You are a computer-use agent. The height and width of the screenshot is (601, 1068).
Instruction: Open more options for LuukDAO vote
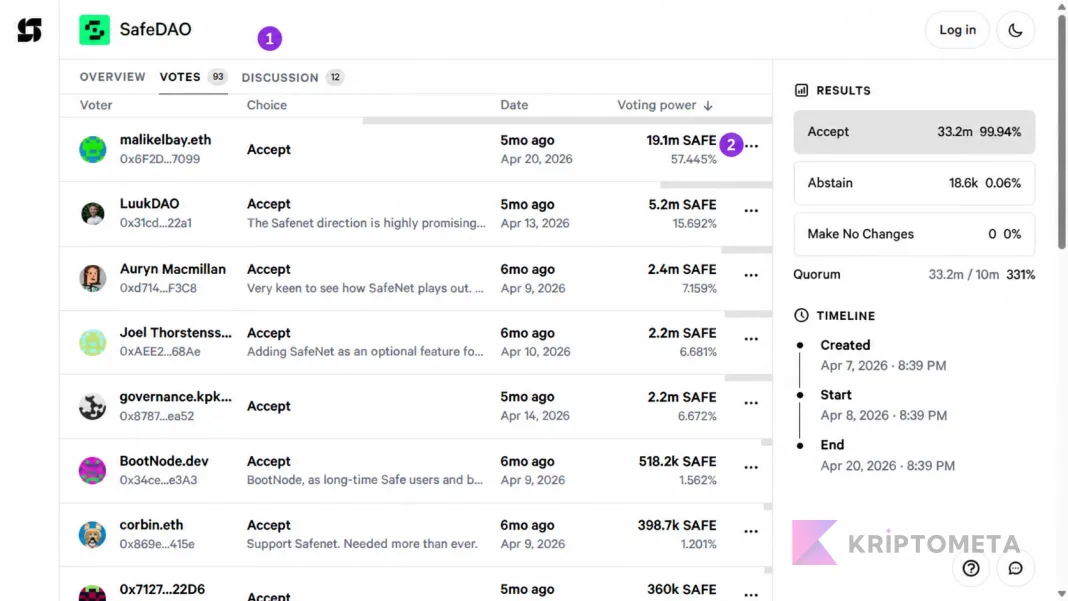(751, 211)
